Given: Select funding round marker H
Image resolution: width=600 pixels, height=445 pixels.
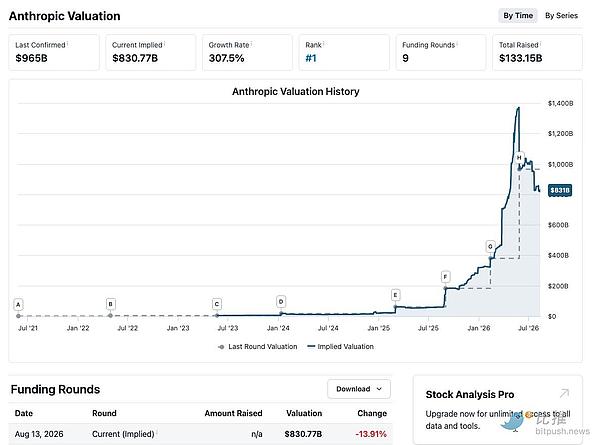Looking at the screenshot, I should point(519,157).
